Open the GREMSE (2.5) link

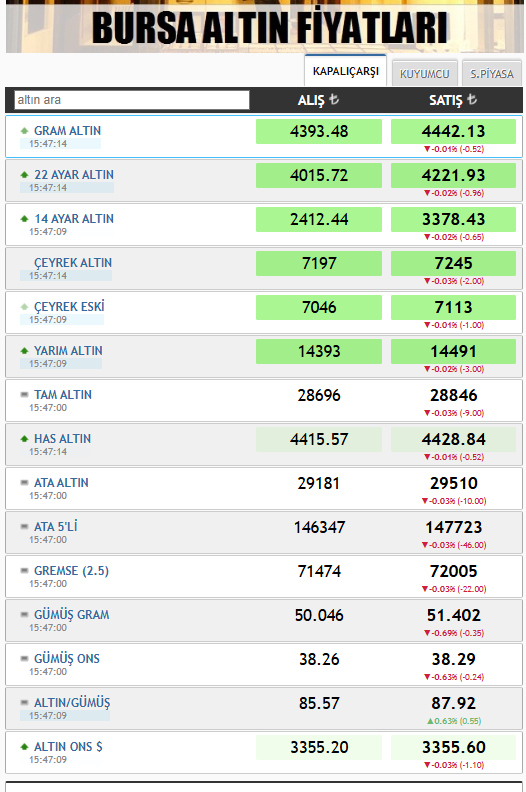click(71, 571)
